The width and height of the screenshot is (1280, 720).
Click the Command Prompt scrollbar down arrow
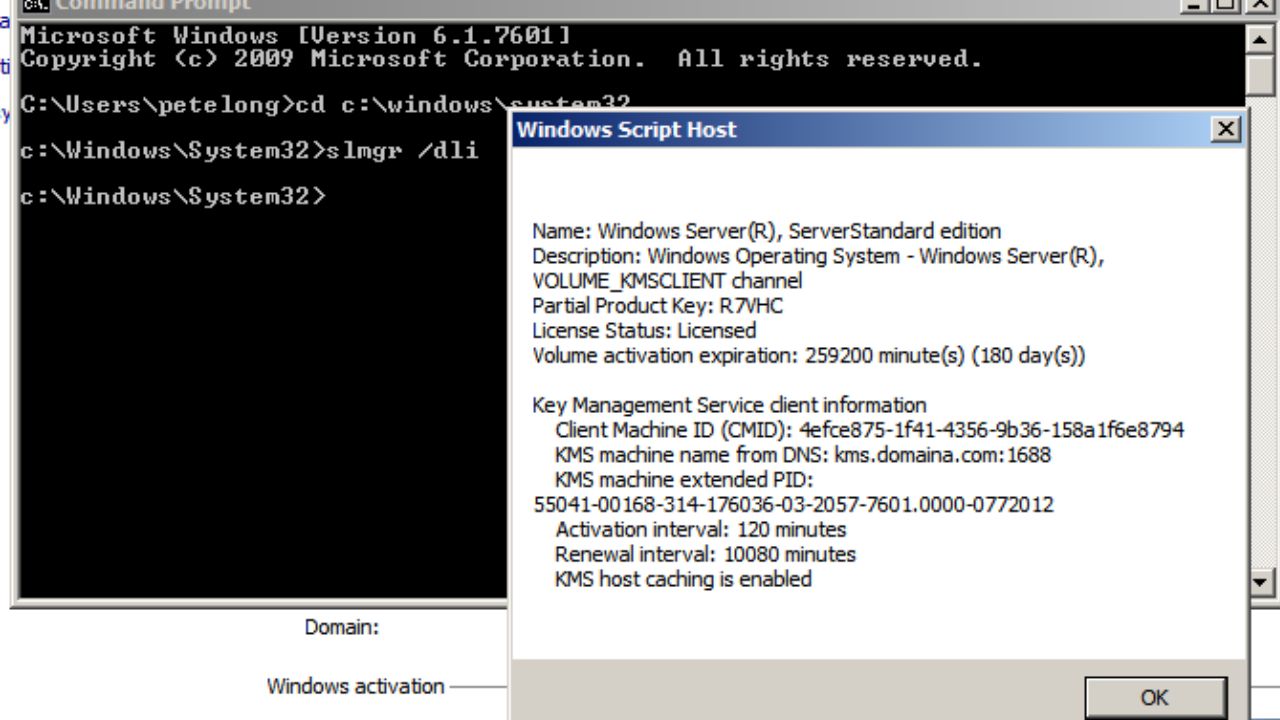tap(1259, 582)
